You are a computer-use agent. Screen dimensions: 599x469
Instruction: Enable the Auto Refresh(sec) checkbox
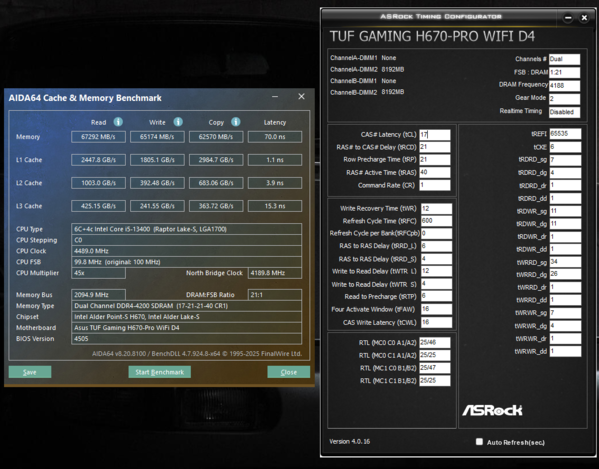click(x=479, y=442)
